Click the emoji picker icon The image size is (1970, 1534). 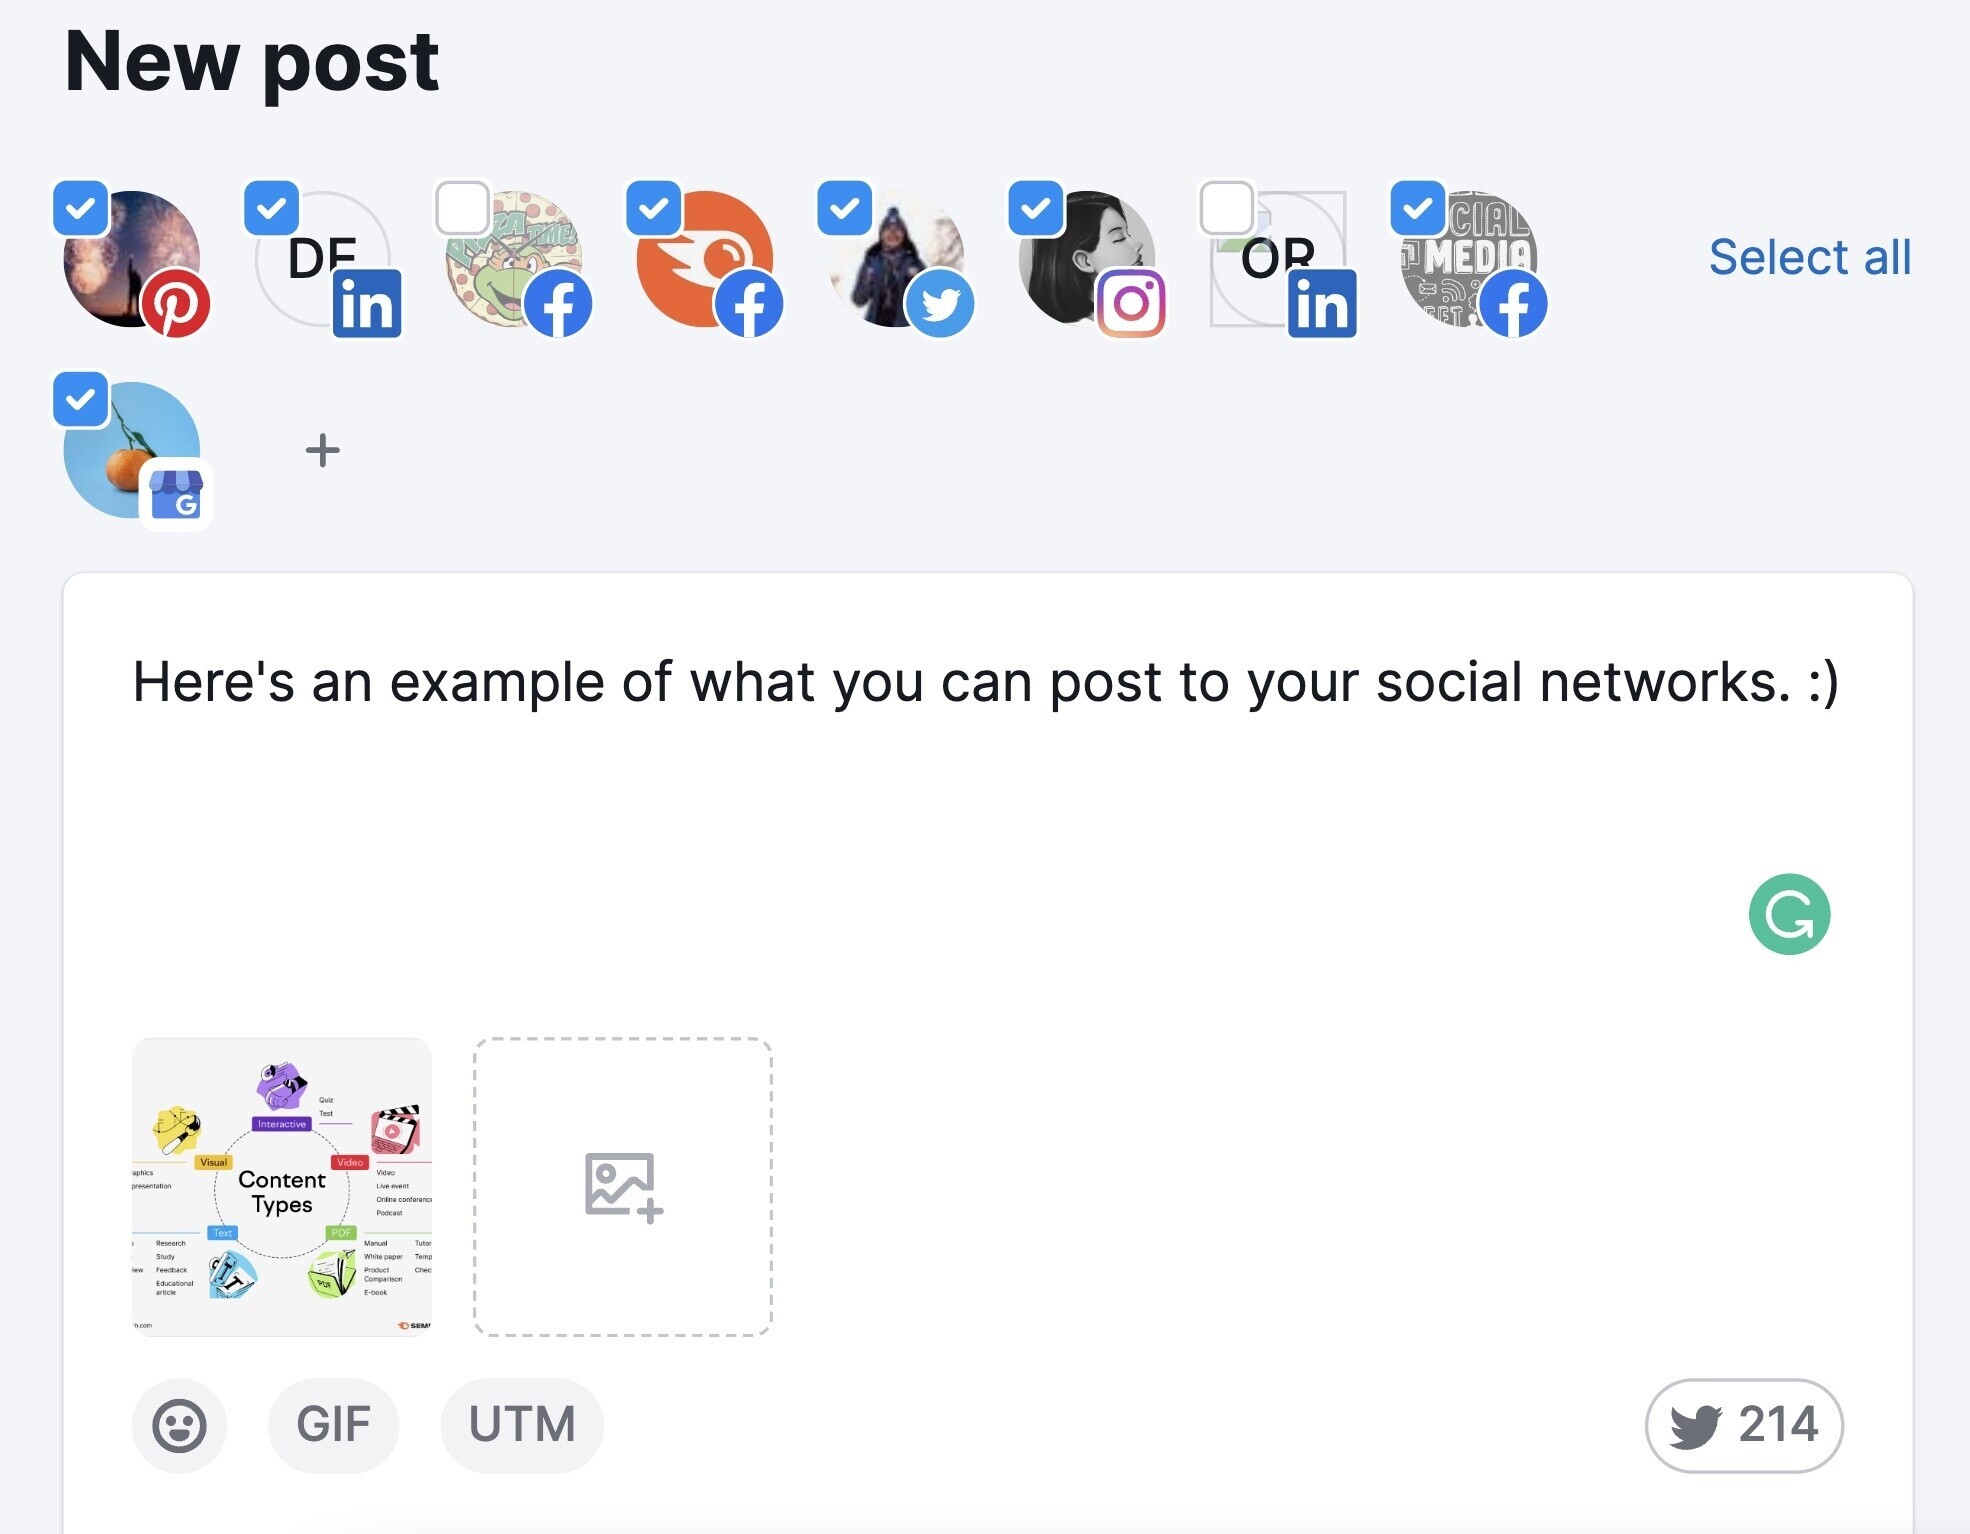pos(177,1422)
